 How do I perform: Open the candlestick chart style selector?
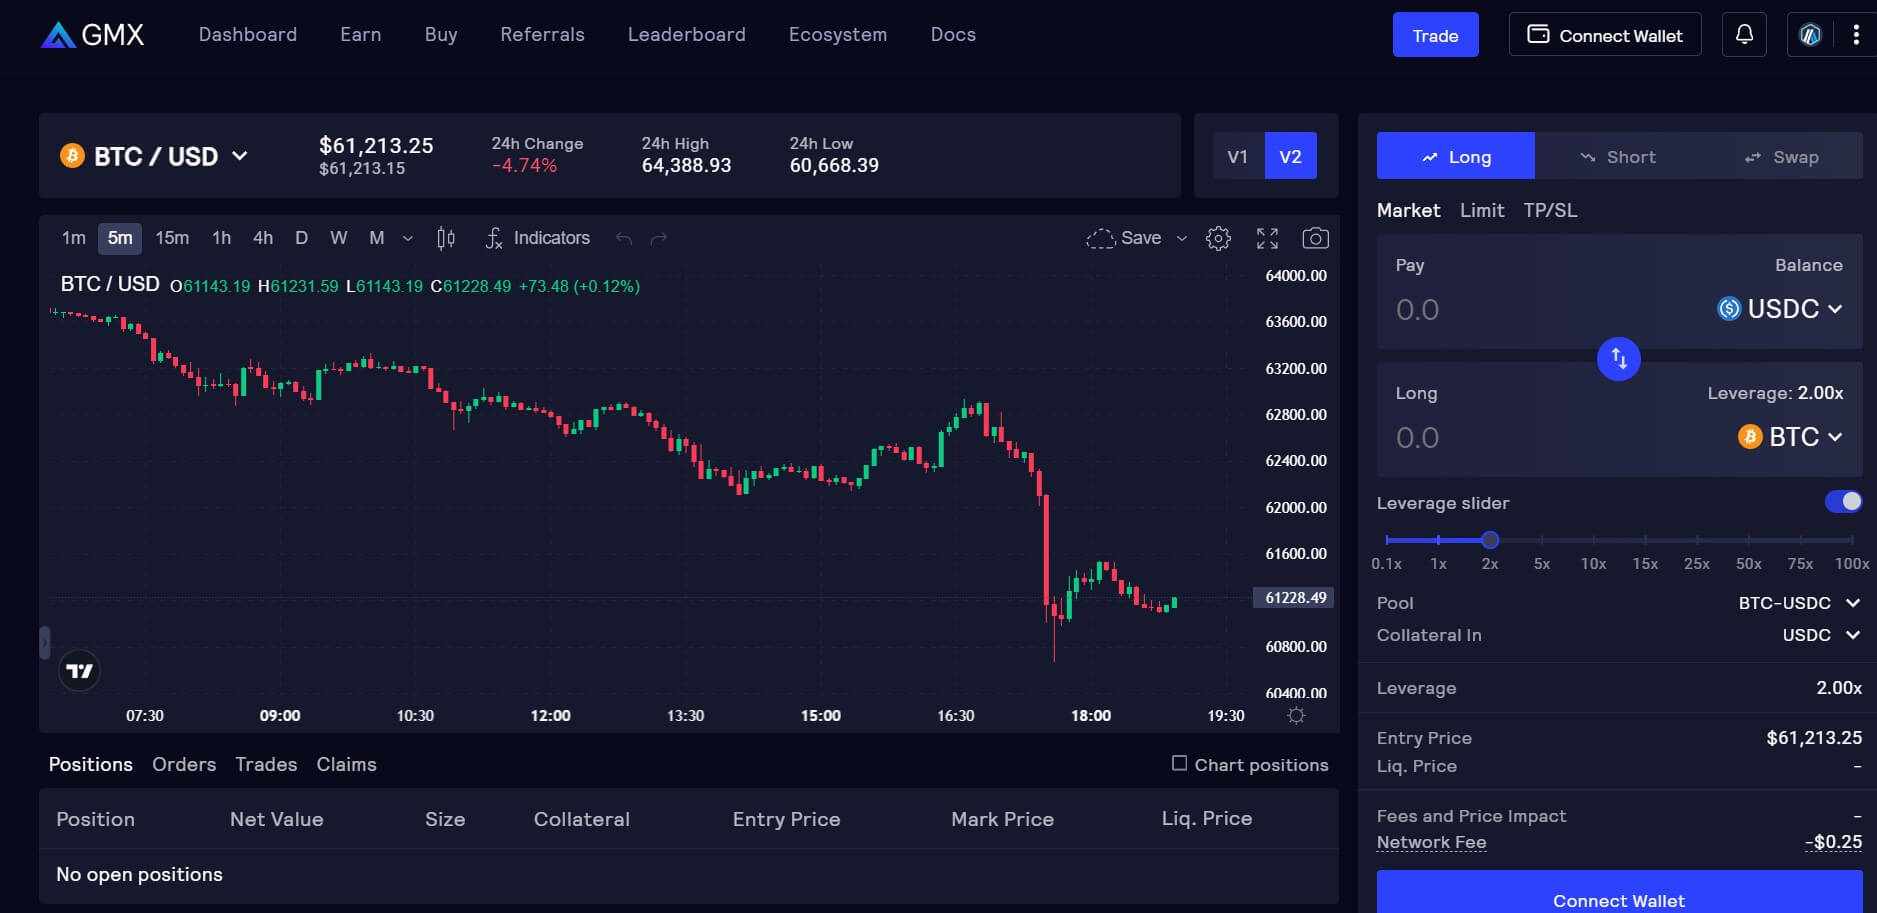[x=446, y=238]
